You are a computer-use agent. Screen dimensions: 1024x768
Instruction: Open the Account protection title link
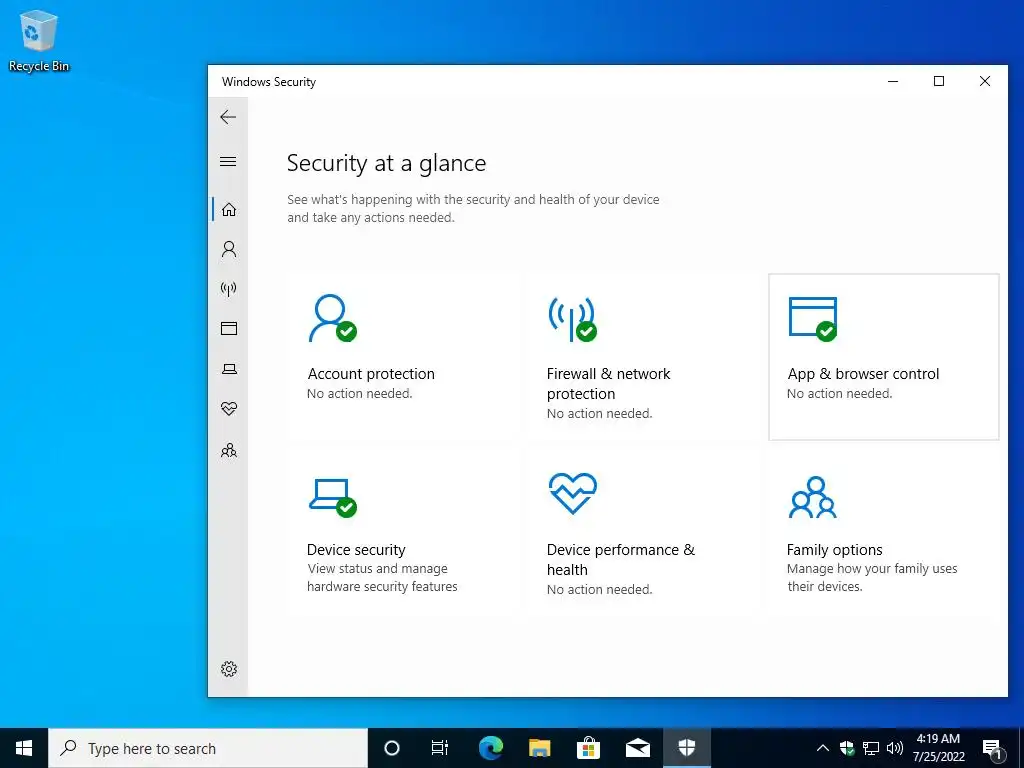[x=371, y=374]
